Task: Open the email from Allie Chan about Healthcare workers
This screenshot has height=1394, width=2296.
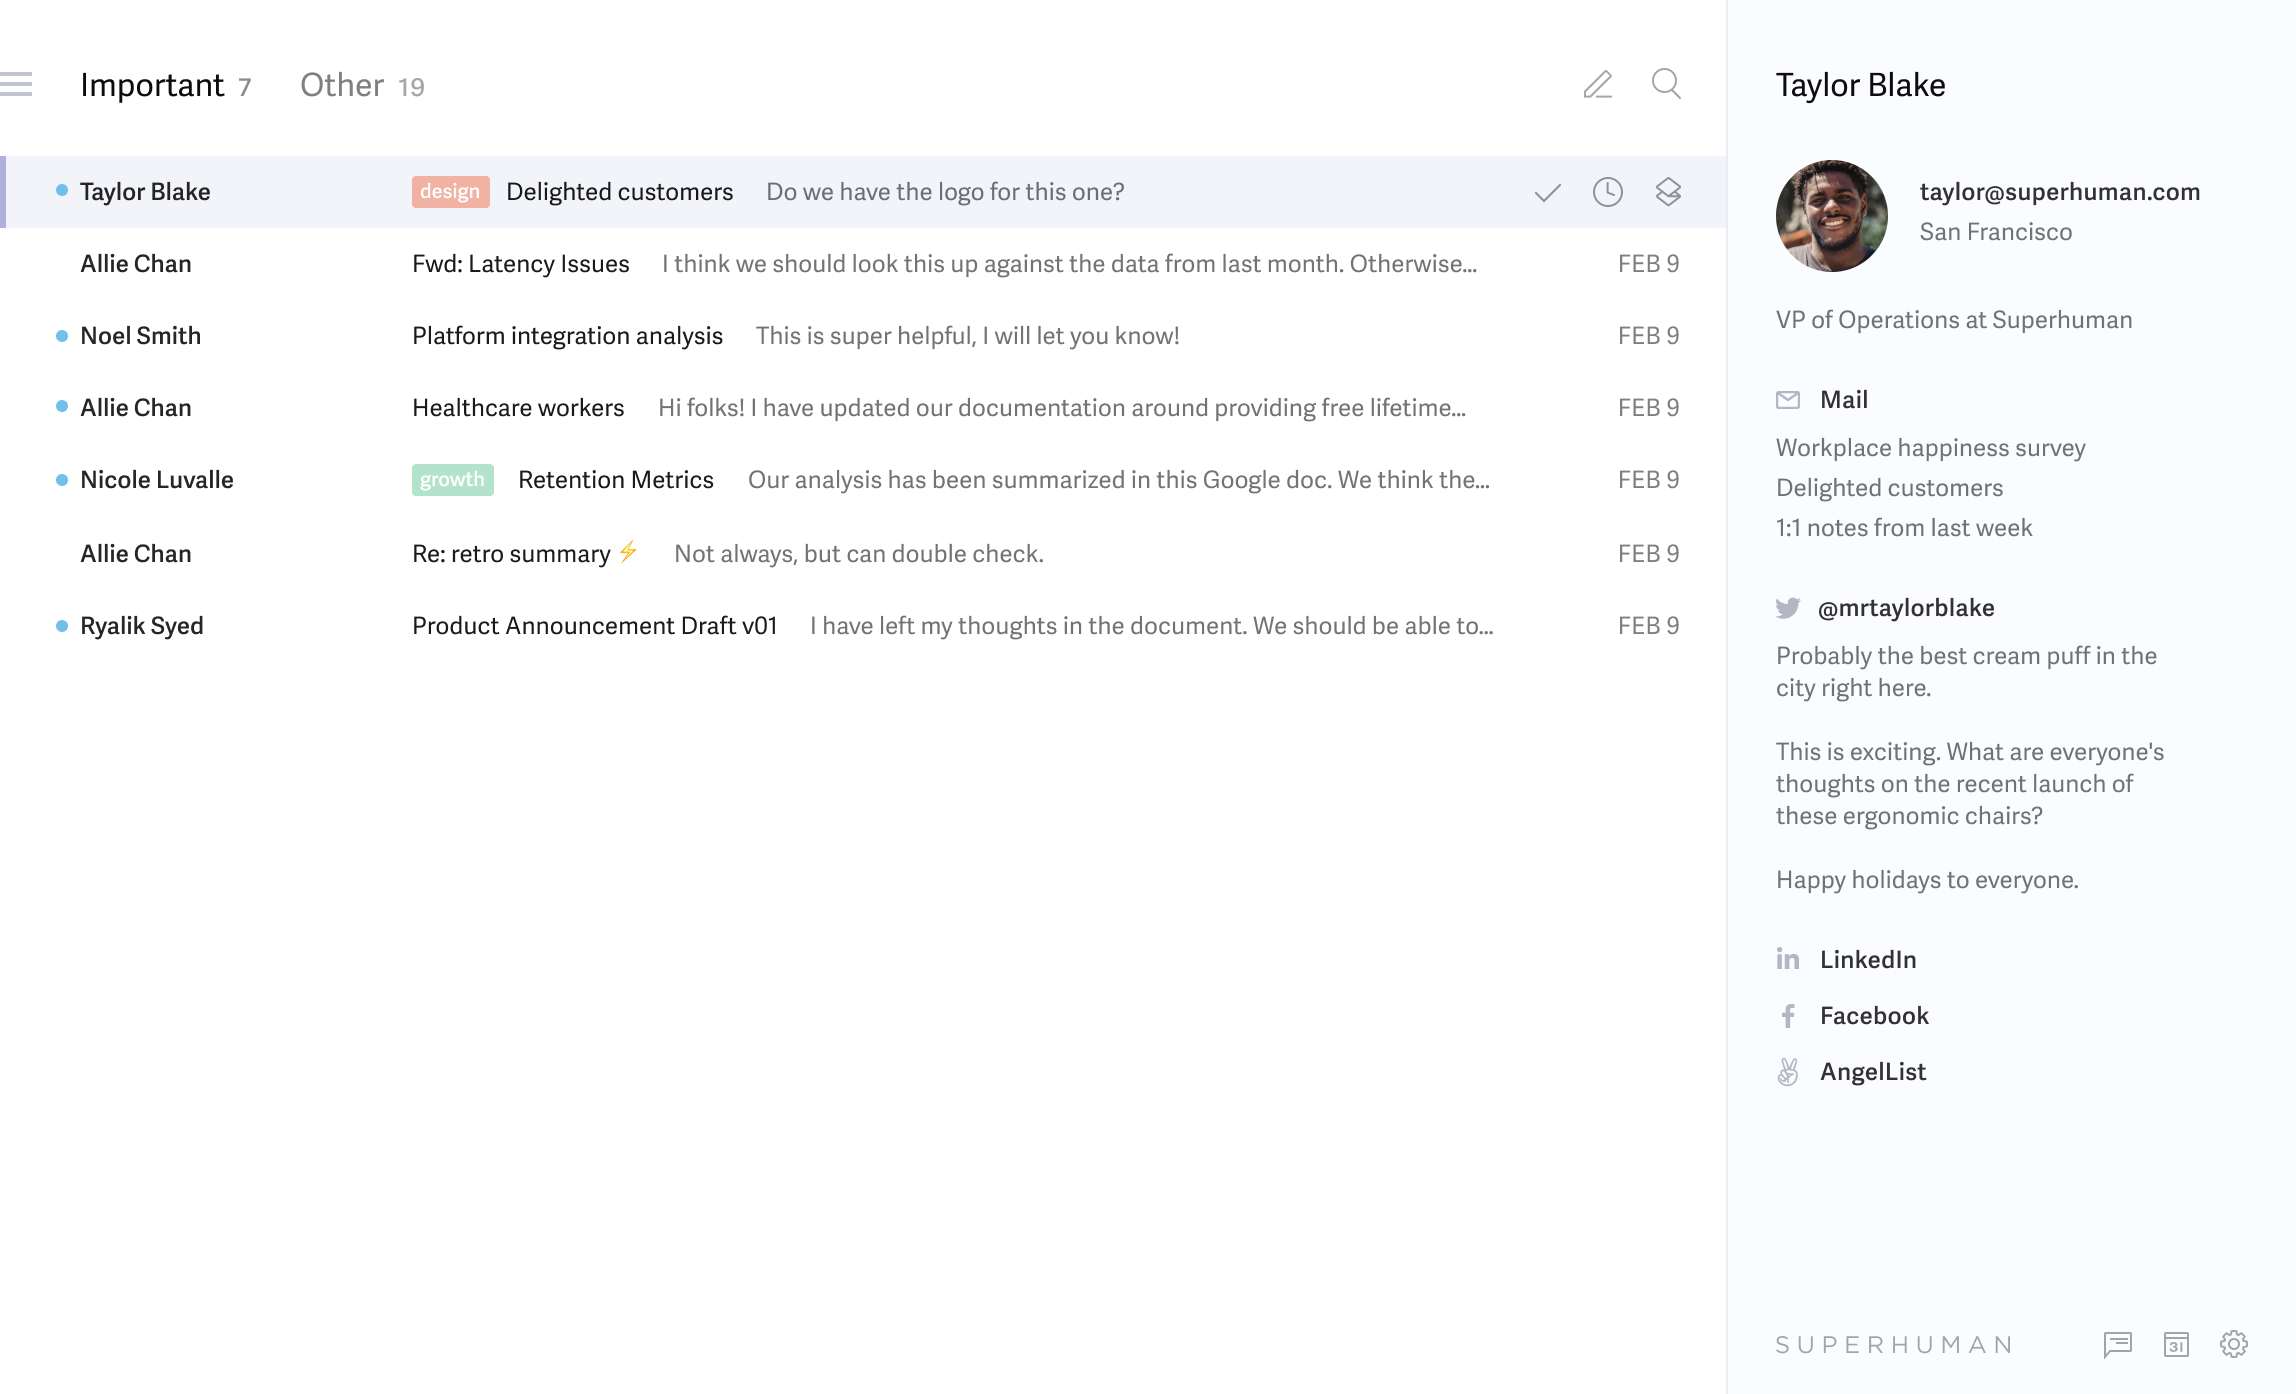Action: click(x=518, y=407)
